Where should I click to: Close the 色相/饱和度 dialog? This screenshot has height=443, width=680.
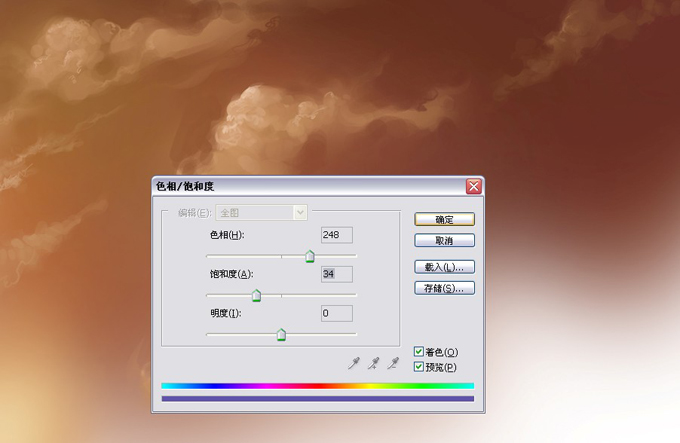474,186
